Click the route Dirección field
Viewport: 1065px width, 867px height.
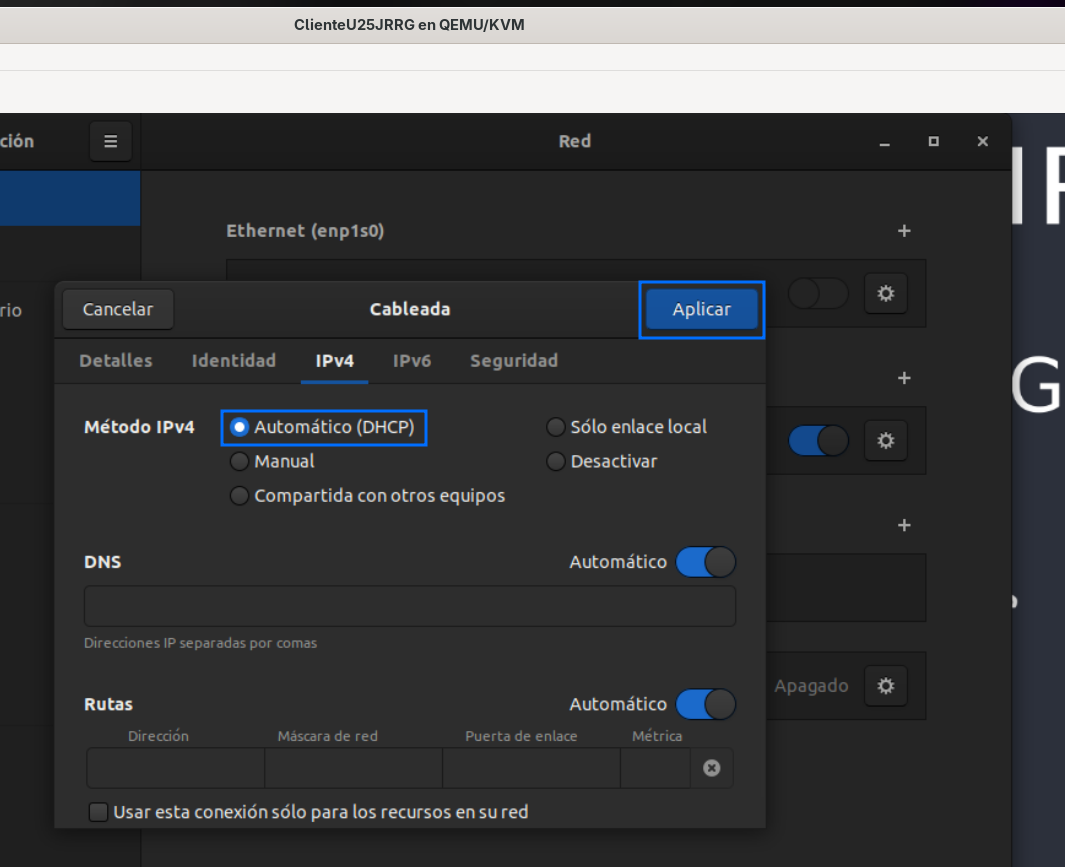(x=176, y=768)
